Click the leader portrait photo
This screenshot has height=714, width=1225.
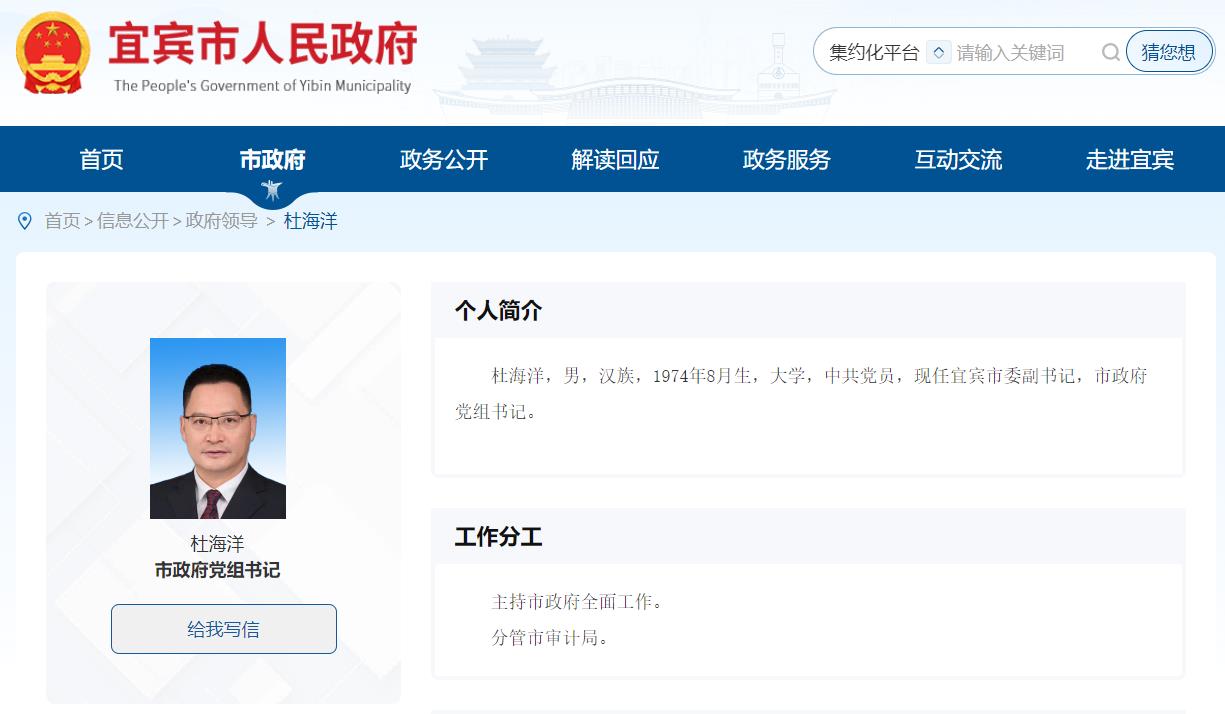pos(218,428)
